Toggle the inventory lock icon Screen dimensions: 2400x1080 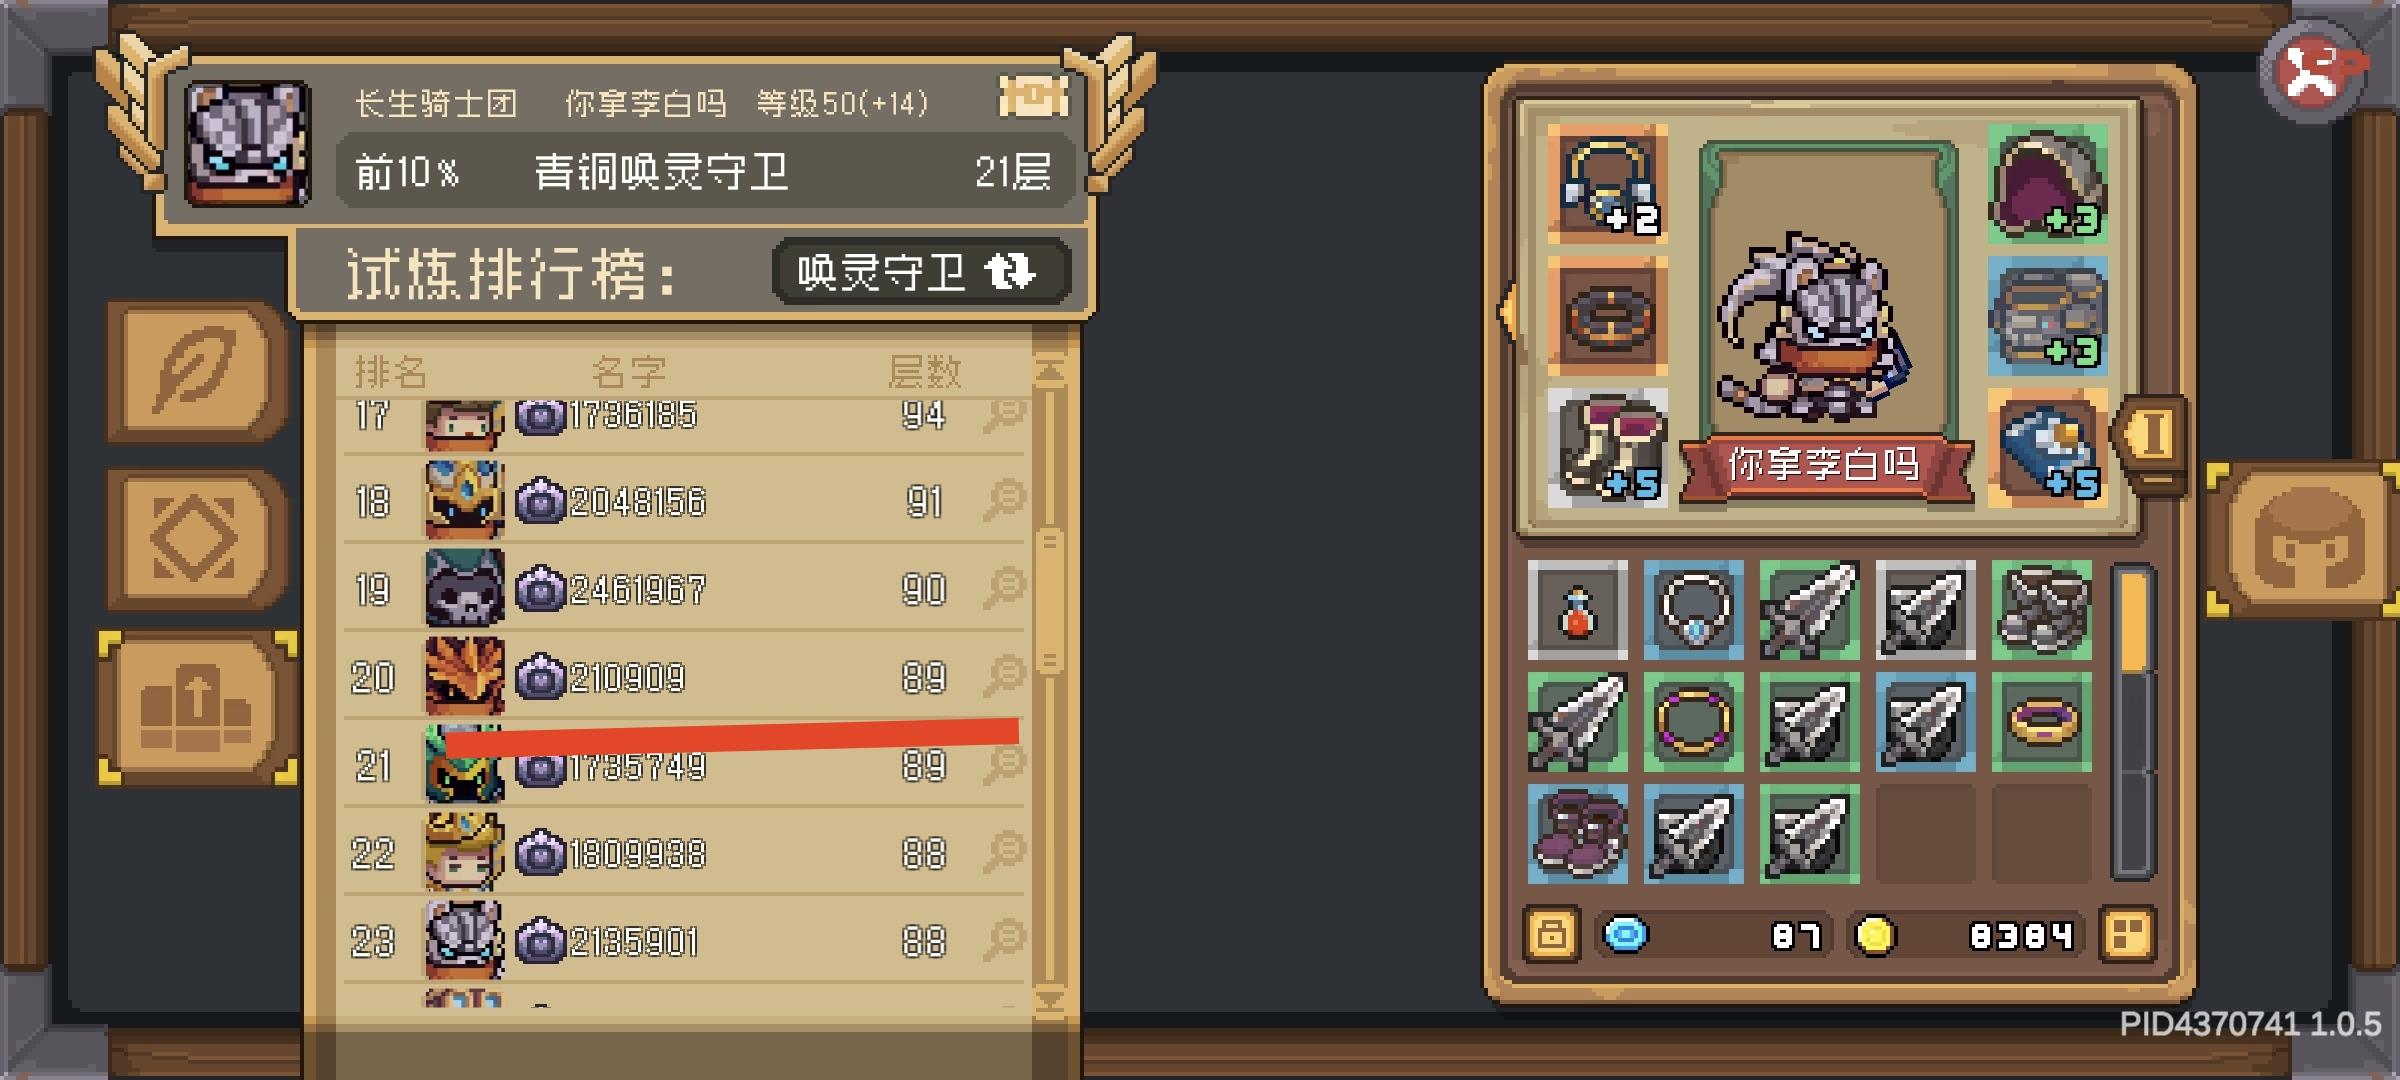(x=1552, y=935)
